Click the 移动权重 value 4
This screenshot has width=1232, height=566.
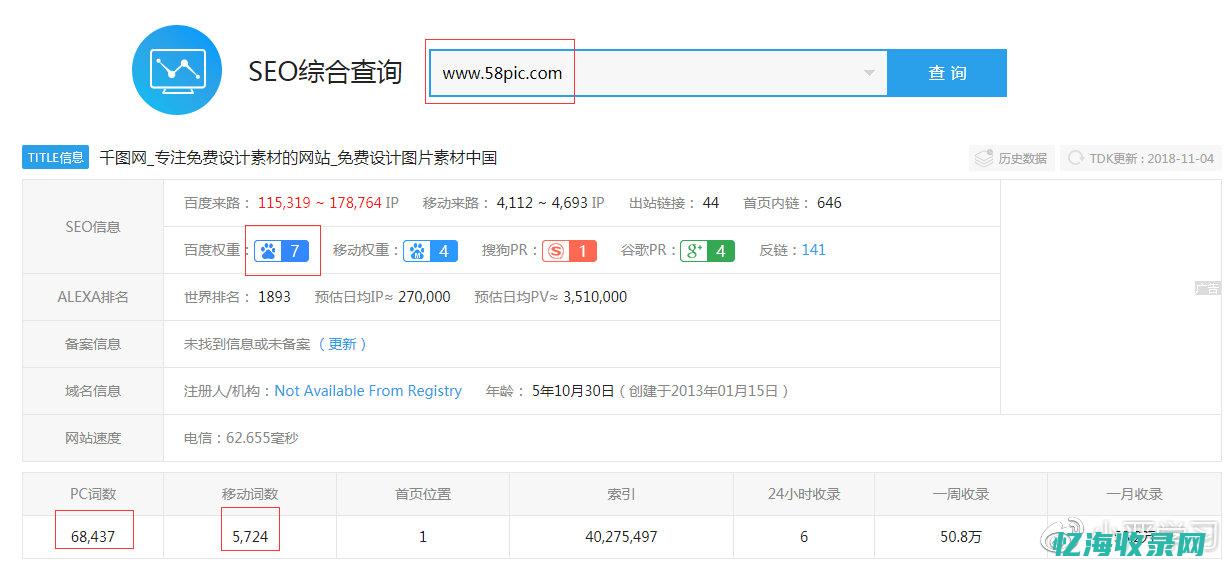click(444, 251)
